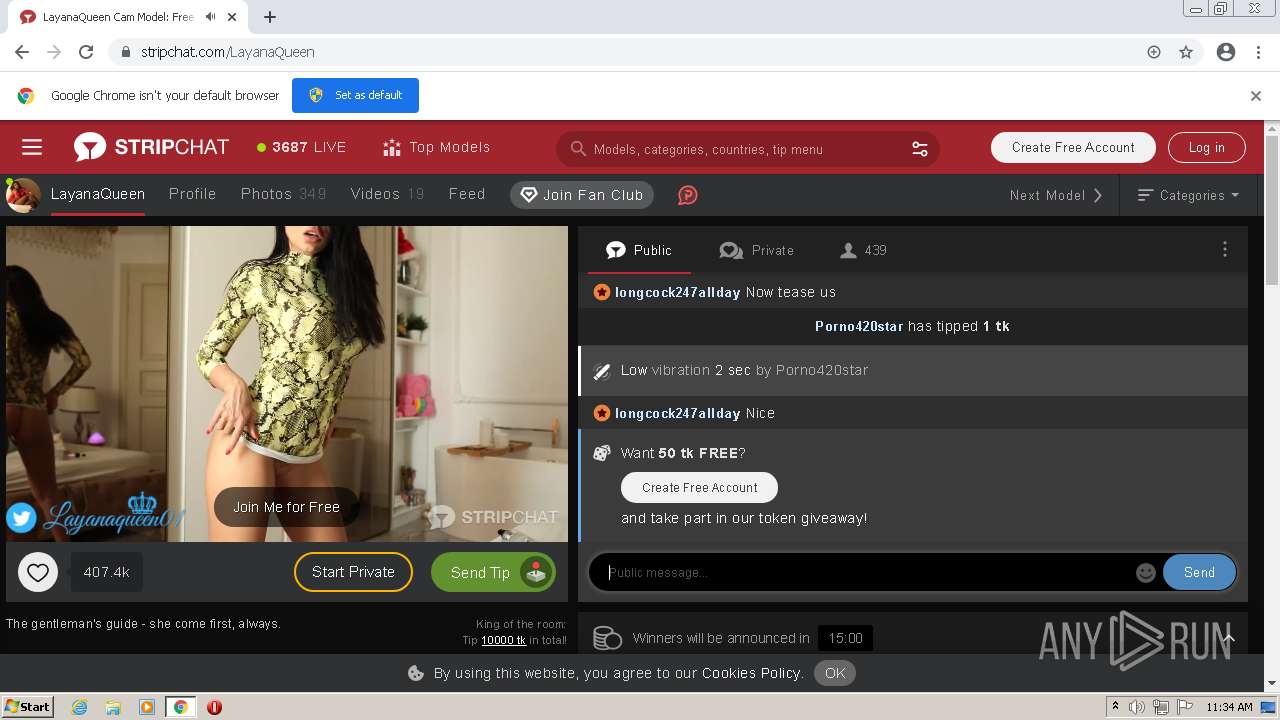The width and height of the screenshot is (1280, 720).
Task: Open the Chrome three-dot menu
Action: [x=1258, y=52]
